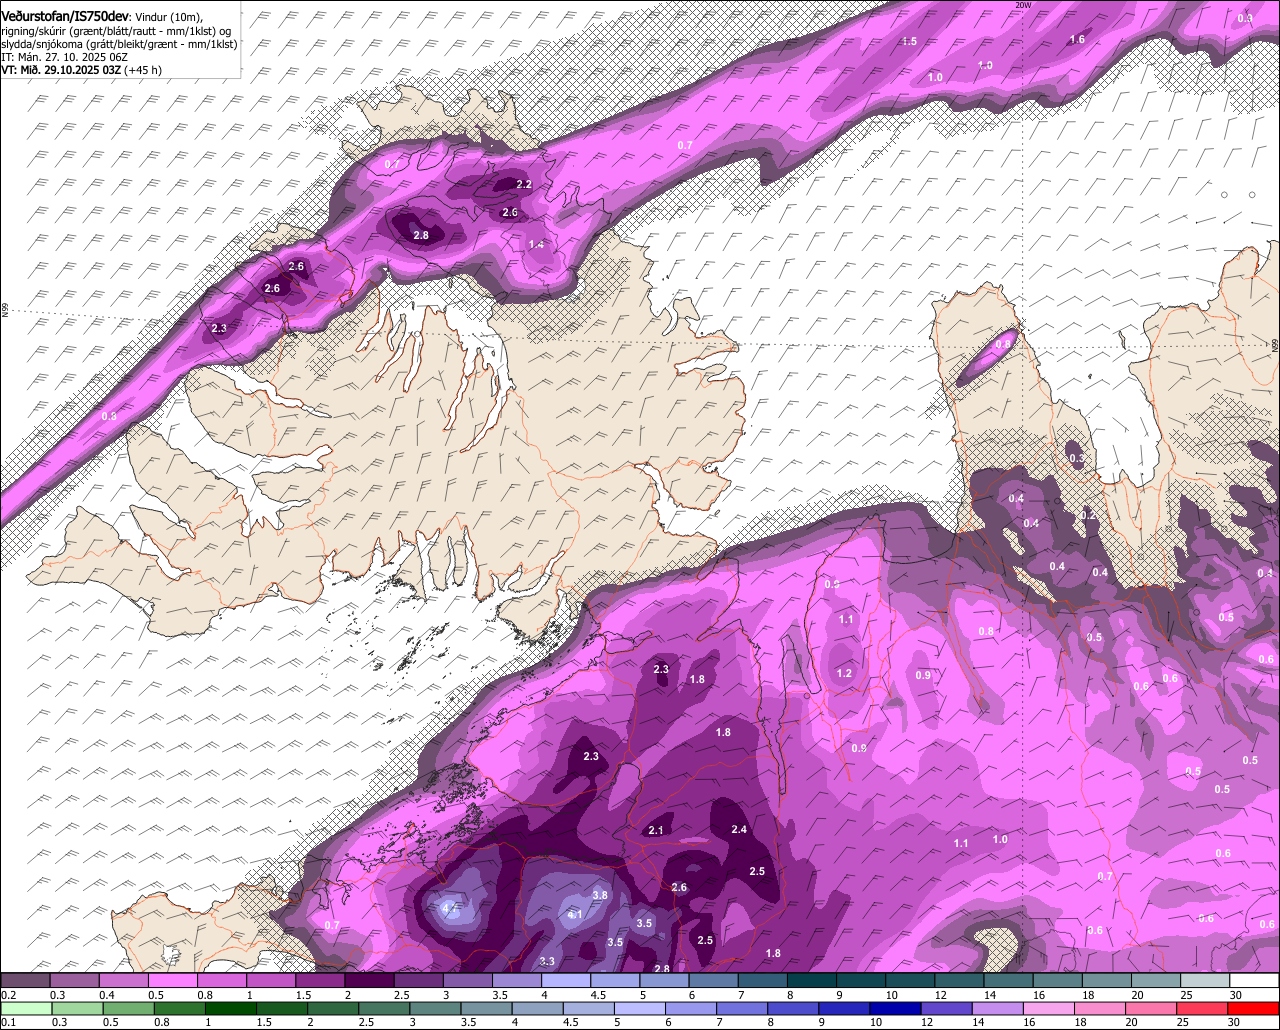Click the '20W' longitude label
Image resolution: width=1280 pixels, height=1030 pixels.
(x=1022, y=5)
